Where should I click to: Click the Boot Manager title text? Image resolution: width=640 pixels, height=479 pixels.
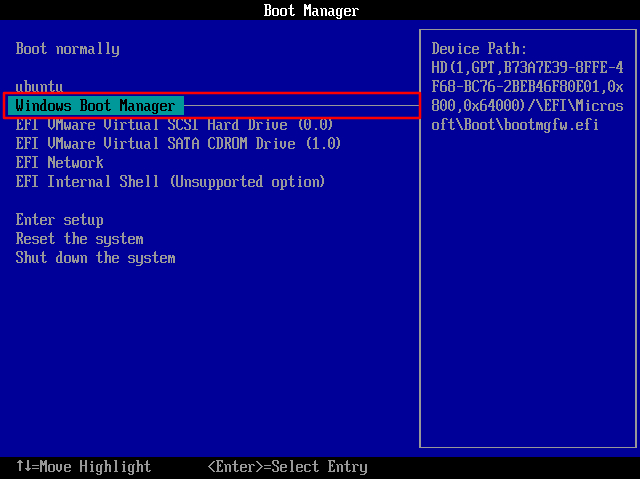[311, 11]
